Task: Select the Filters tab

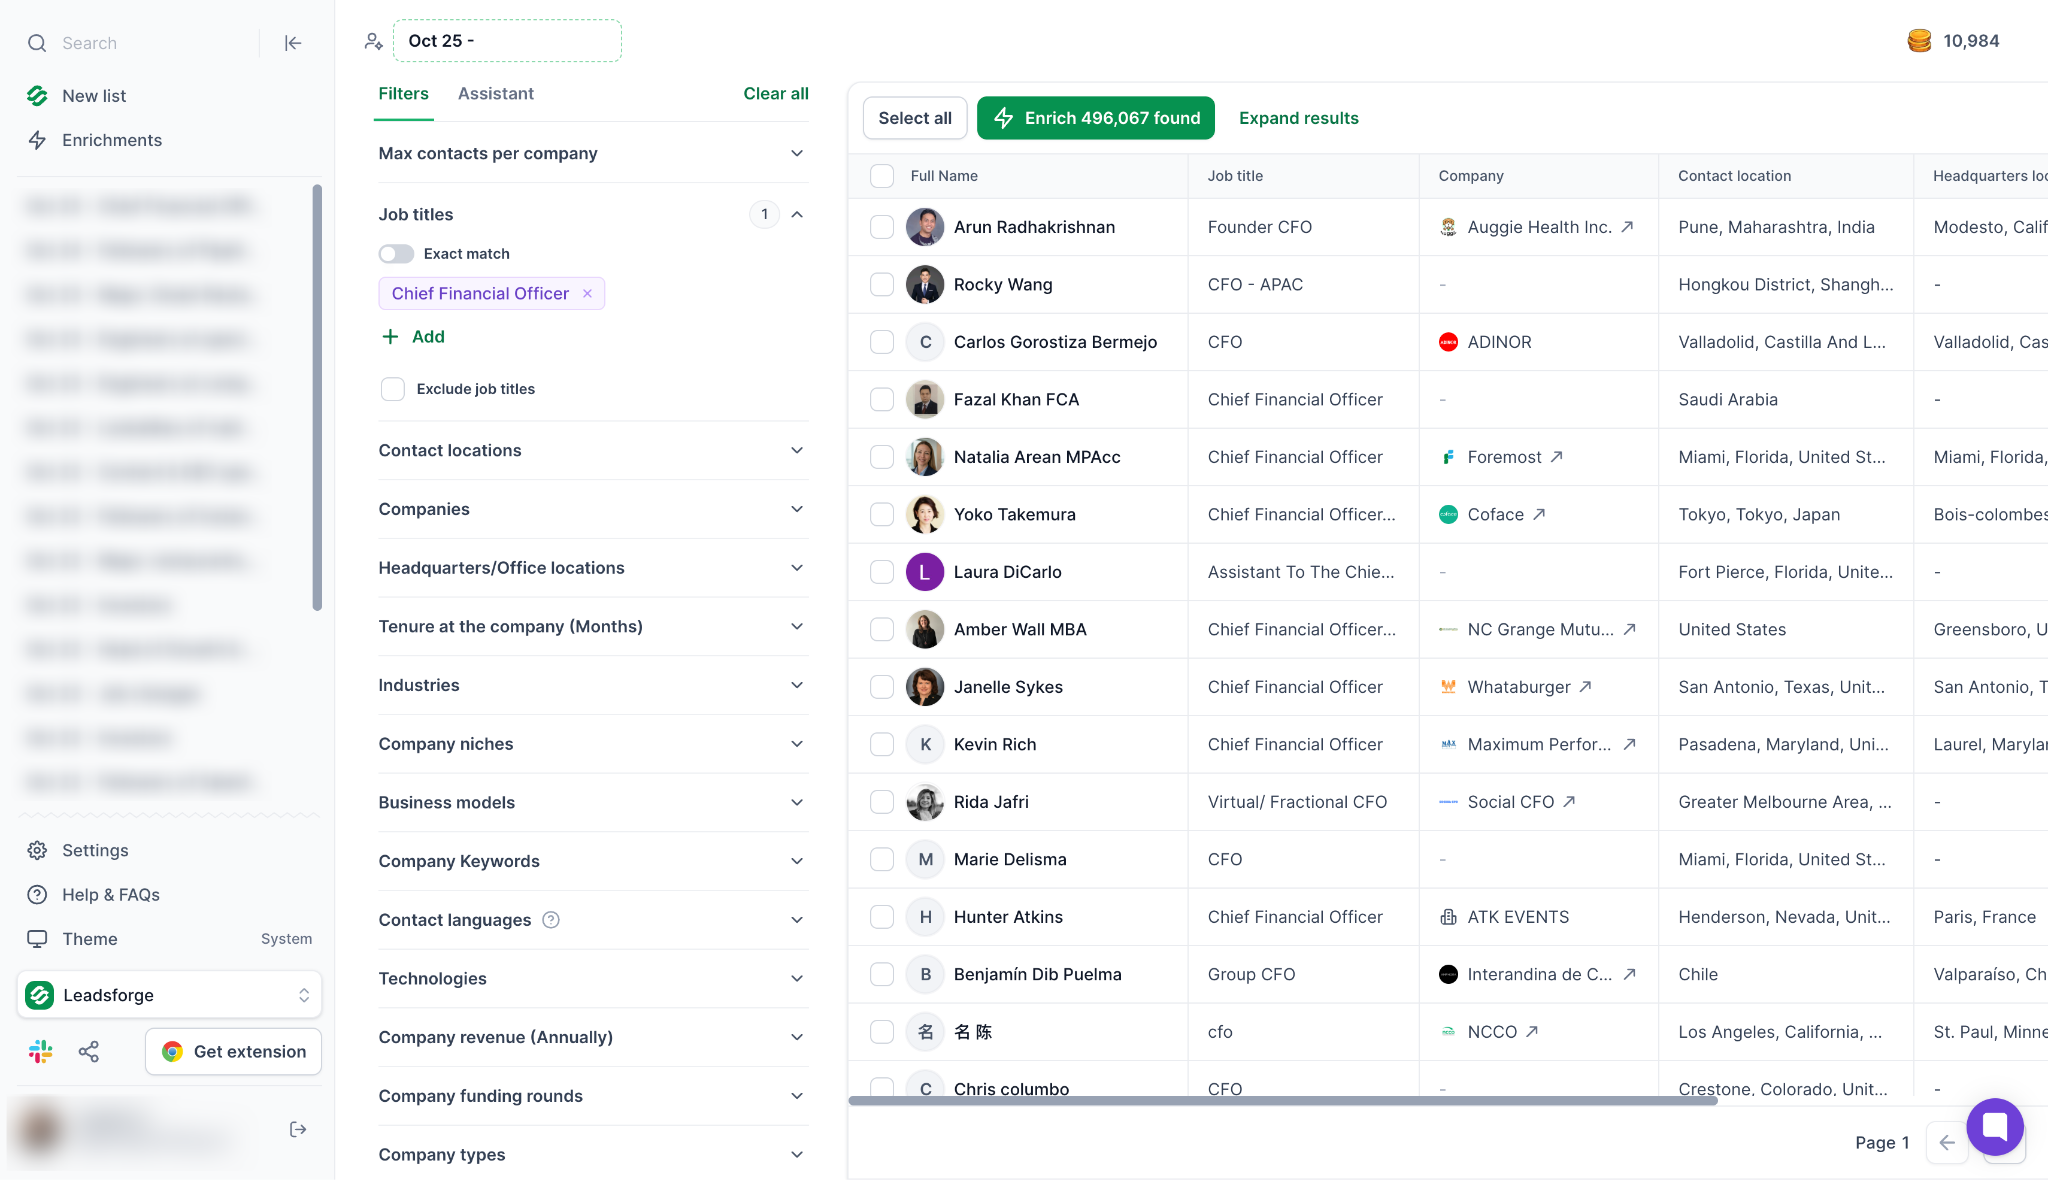Action: [x=403, y=93]
